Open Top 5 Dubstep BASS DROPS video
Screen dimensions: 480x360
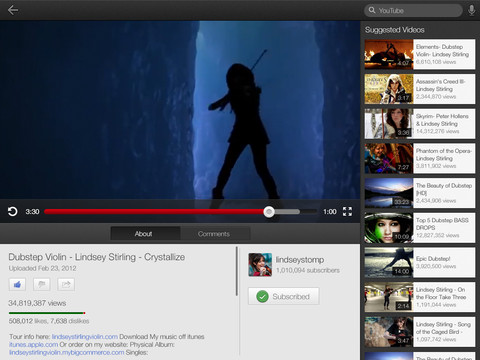point(420,228)
